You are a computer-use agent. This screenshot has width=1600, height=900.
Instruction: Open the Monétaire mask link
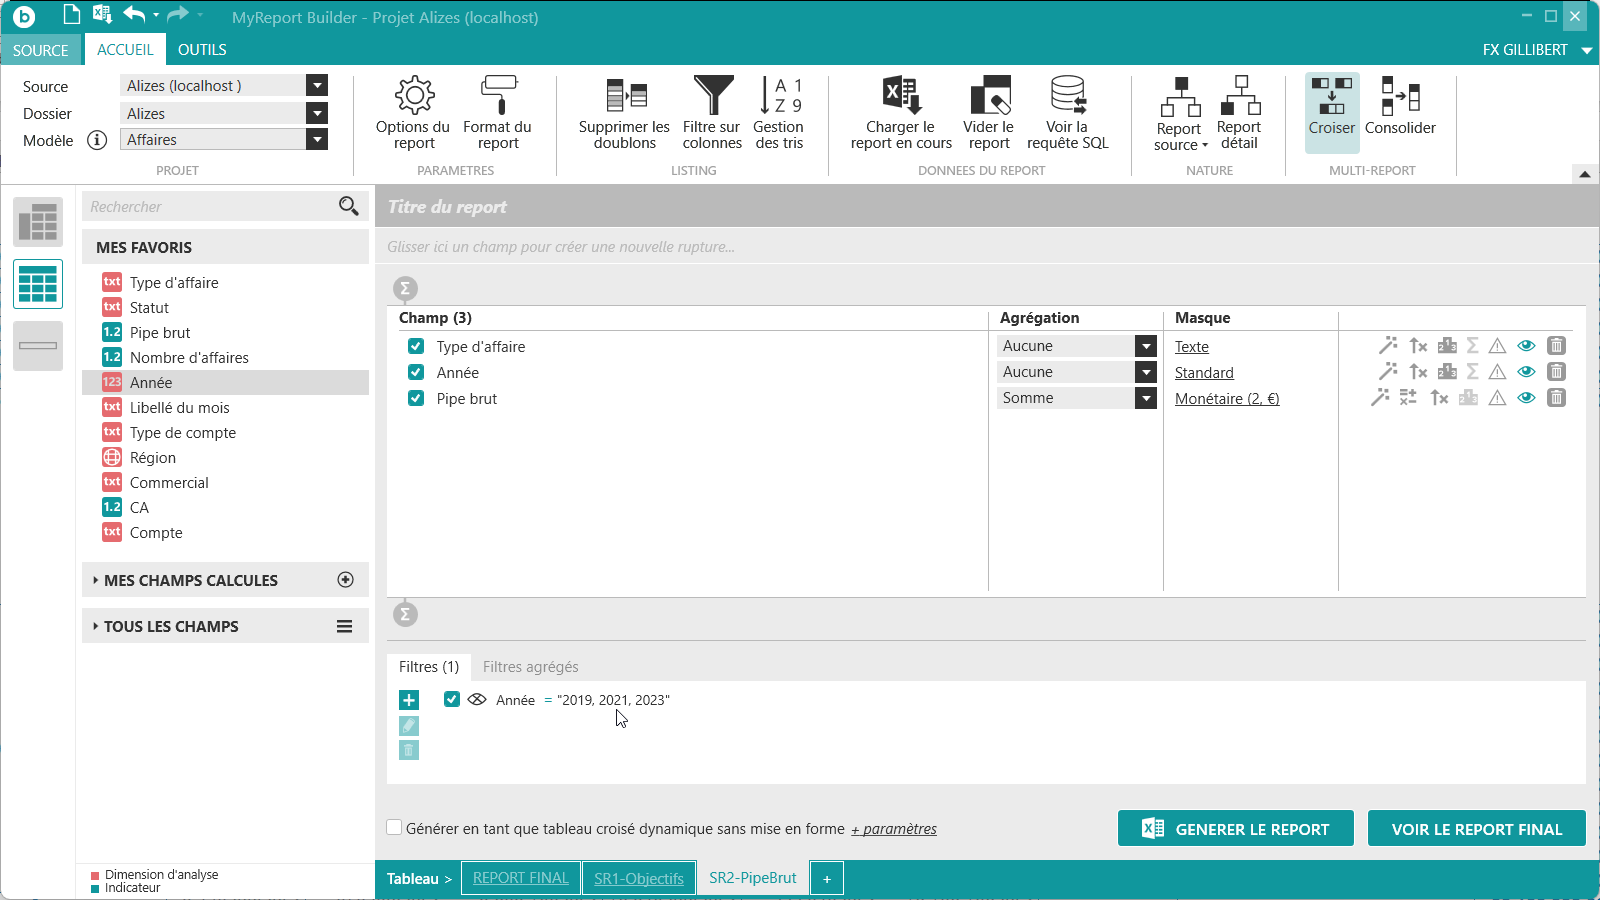point(1226,399)
